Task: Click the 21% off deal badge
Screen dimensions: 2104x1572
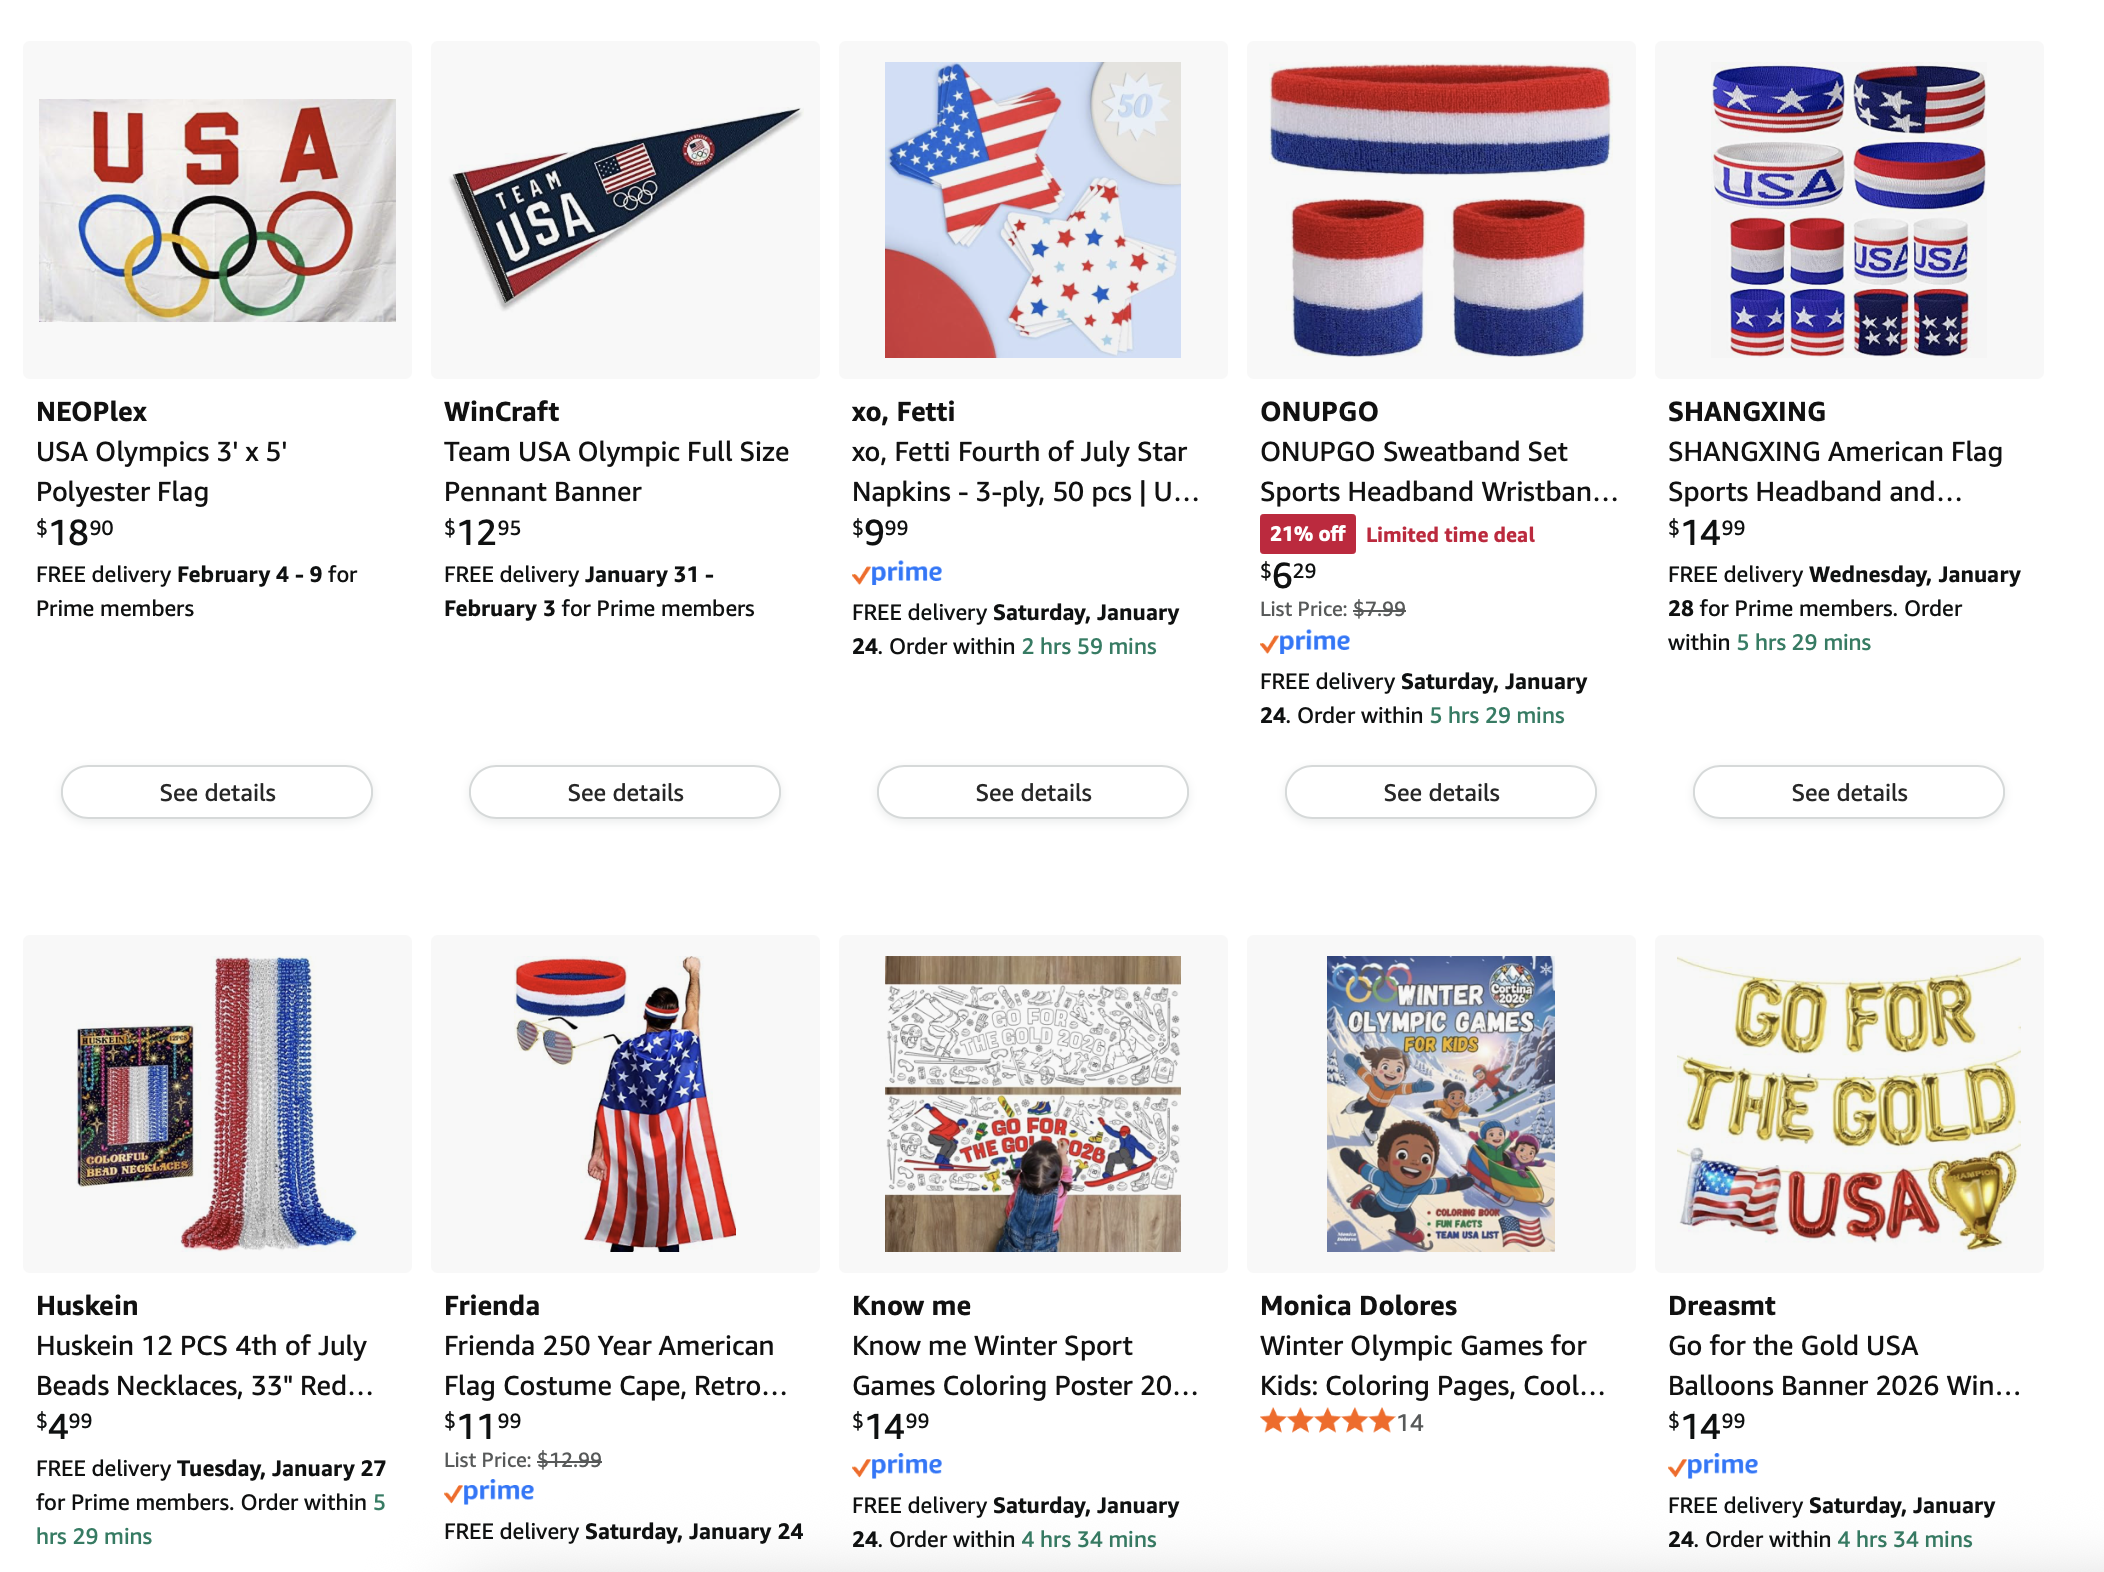Action: point(1307,534)
